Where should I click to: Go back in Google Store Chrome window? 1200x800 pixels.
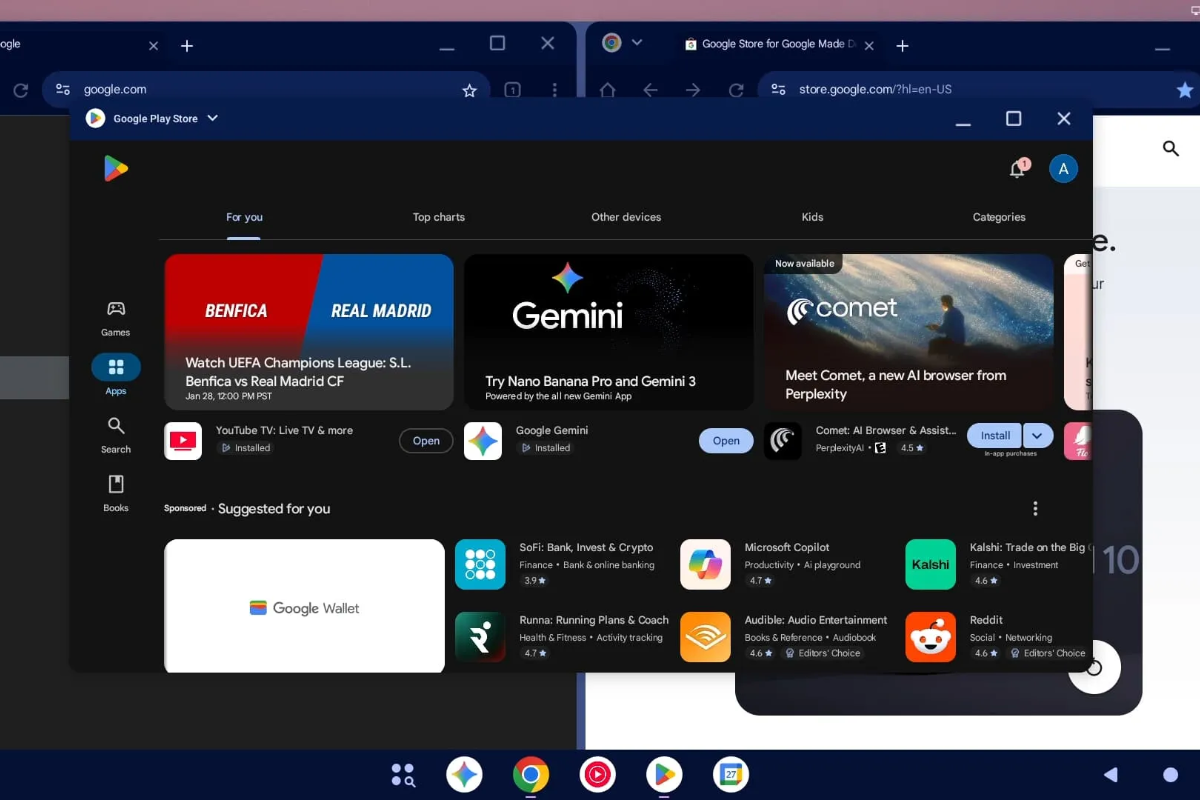pos(650,90)
